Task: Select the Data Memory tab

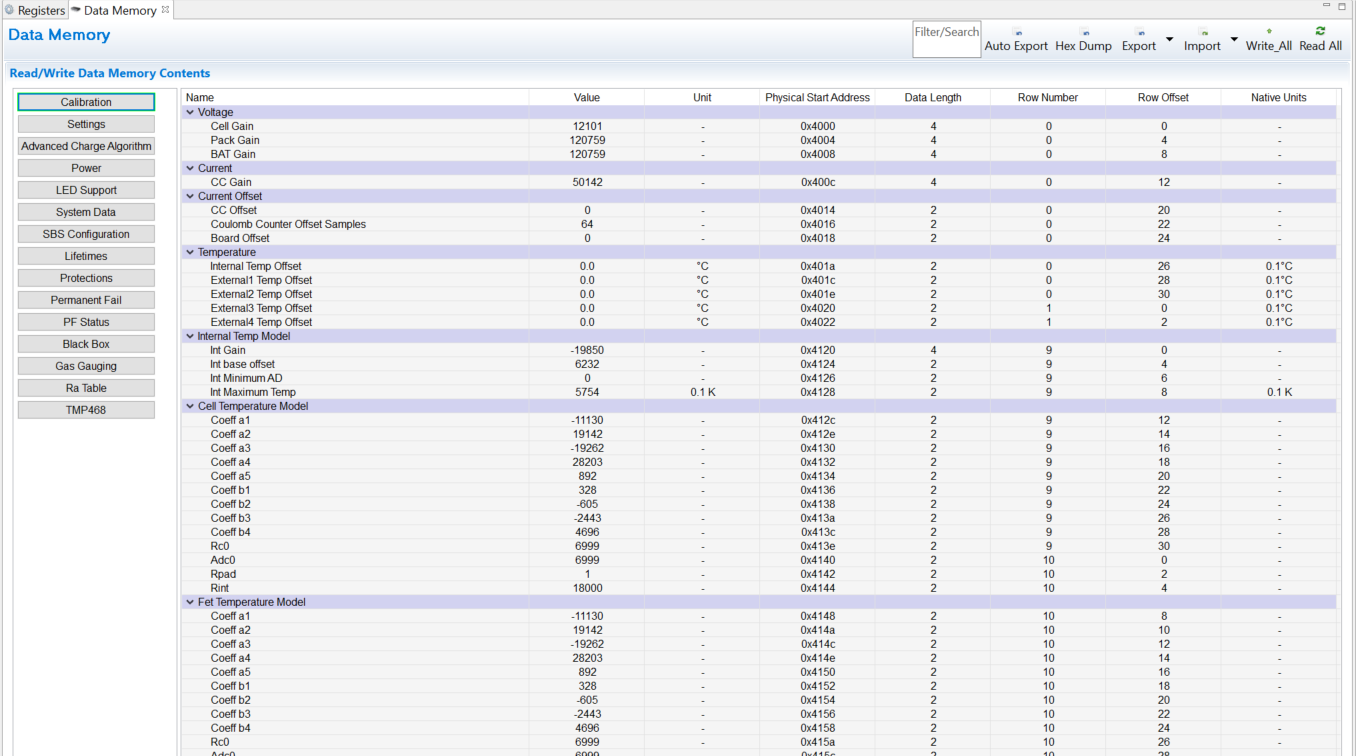Action: point(119,10)
